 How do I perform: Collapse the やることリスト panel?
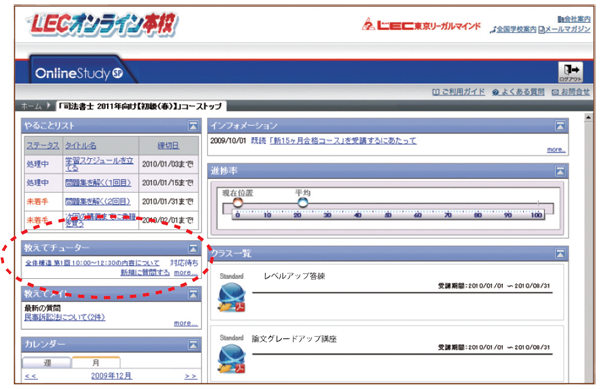(193, 125)
